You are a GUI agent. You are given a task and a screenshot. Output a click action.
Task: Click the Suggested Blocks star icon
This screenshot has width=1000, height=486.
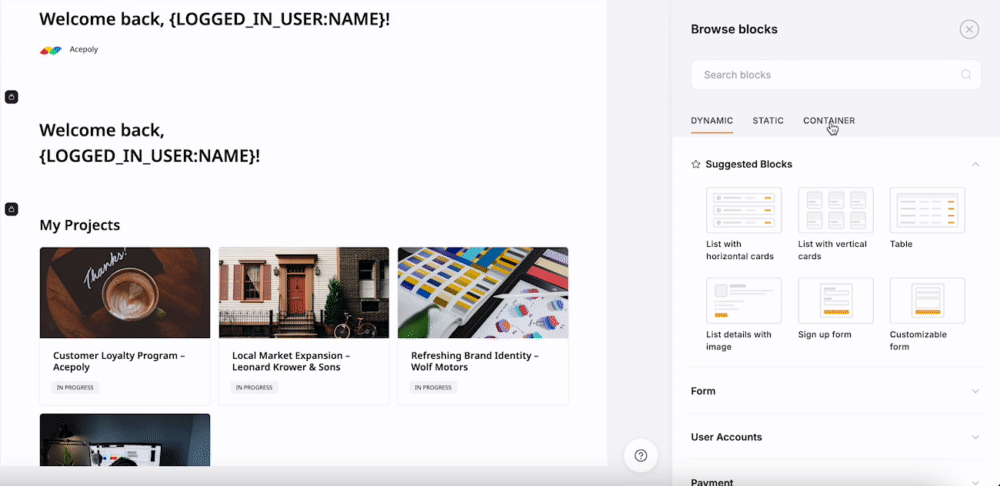pos(696,165)
